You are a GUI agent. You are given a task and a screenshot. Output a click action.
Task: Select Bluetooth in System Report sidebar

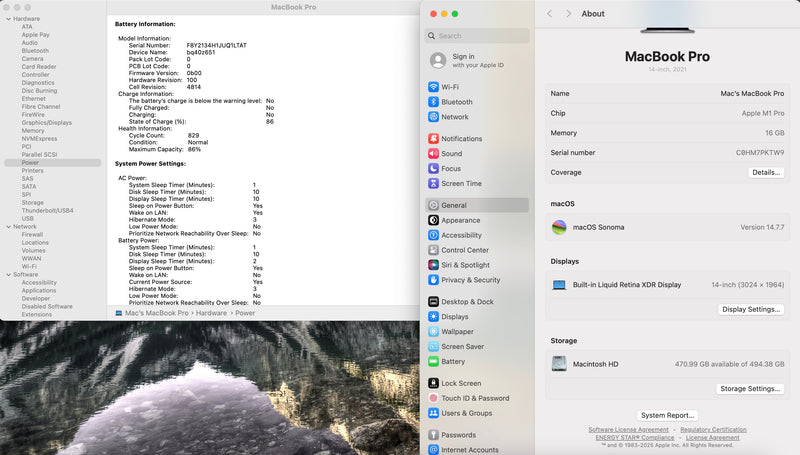[35, 50]
